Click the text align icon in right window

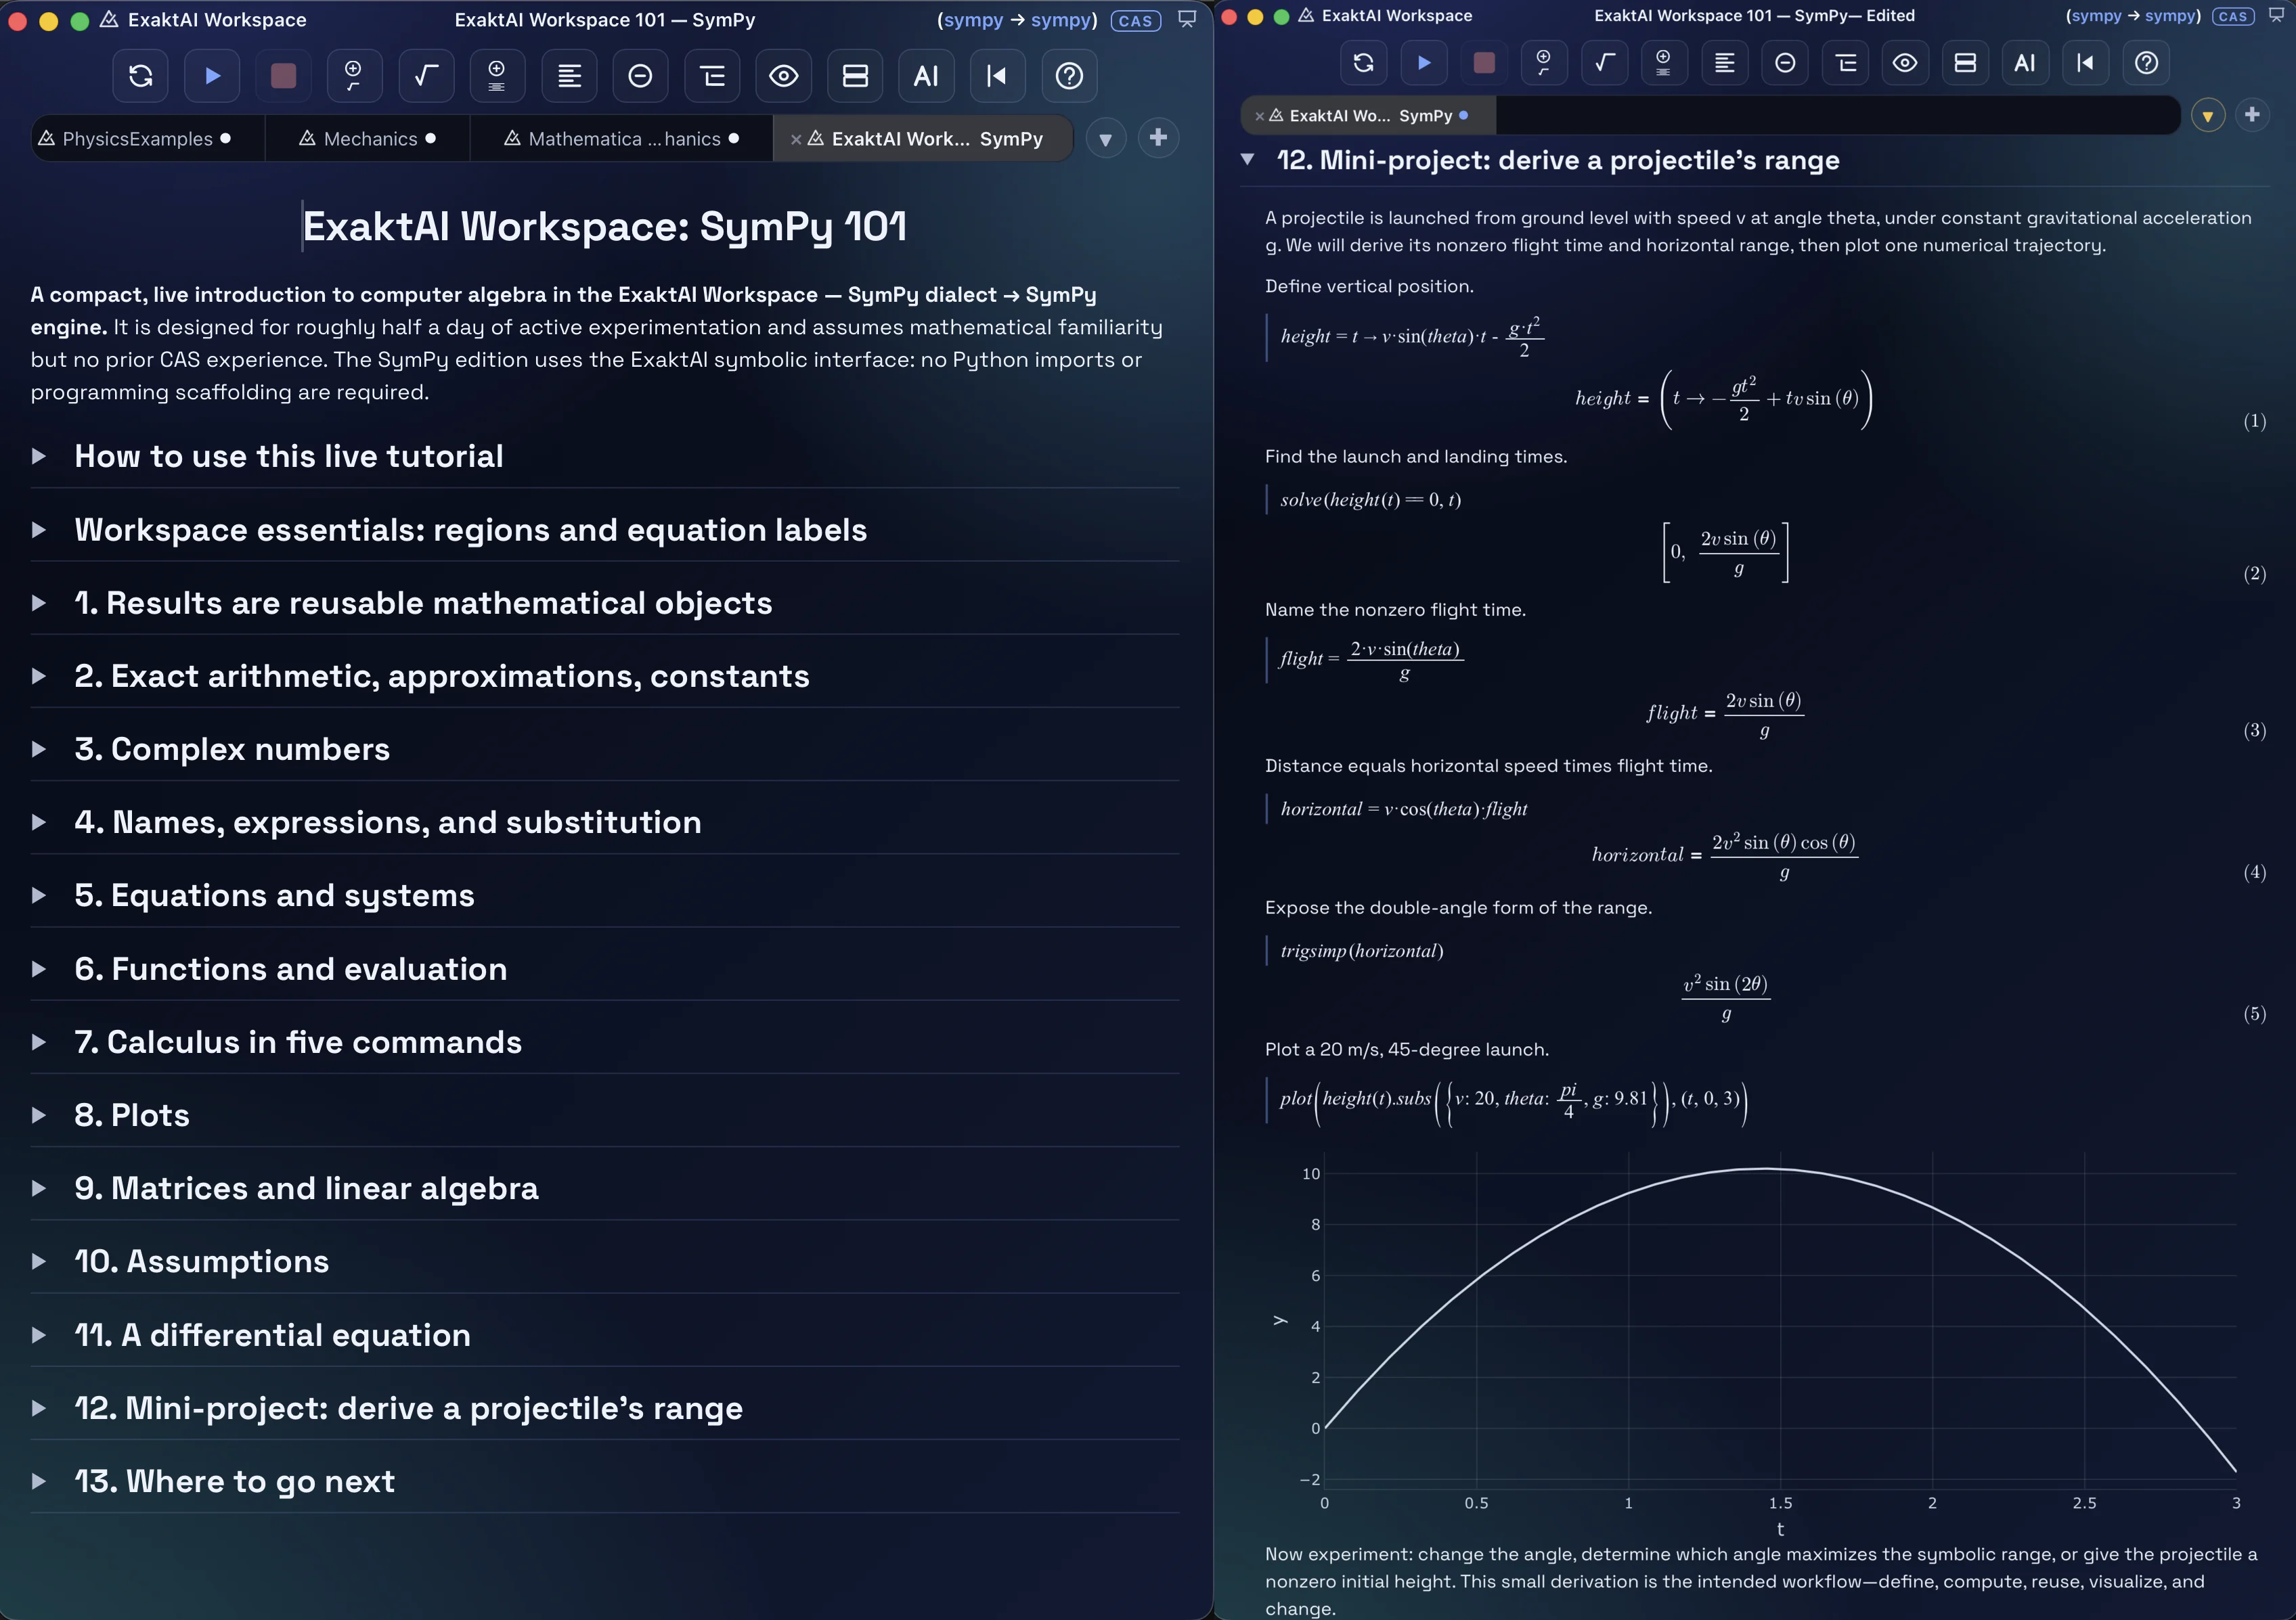click(1725, 63)
